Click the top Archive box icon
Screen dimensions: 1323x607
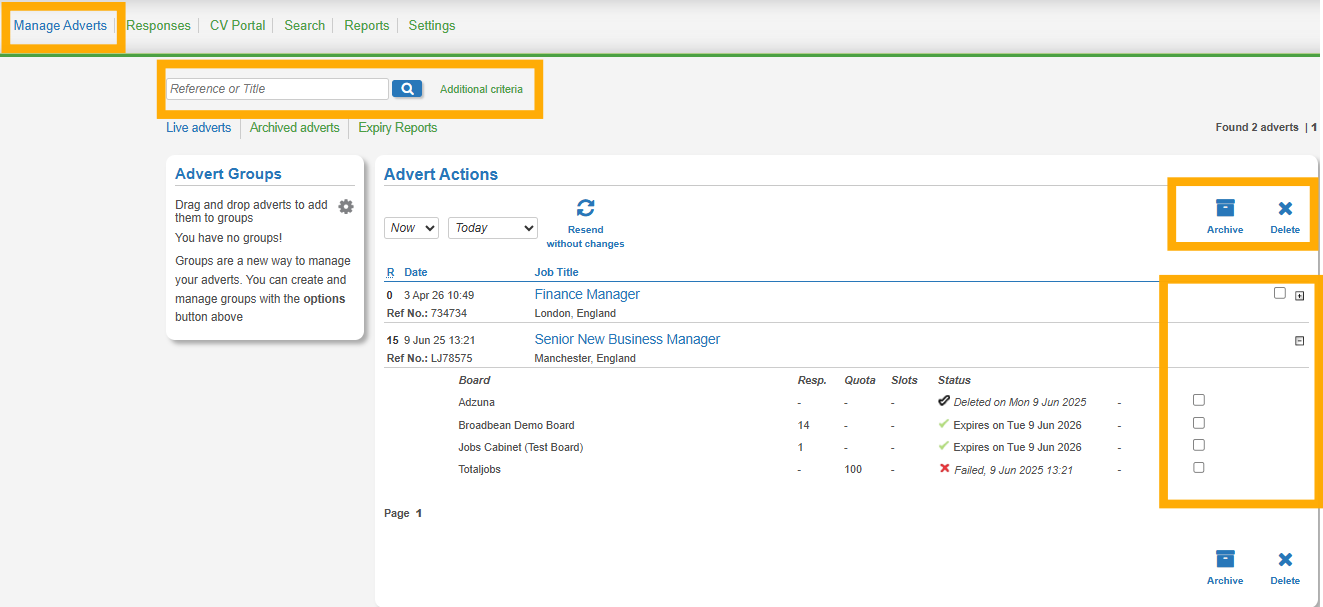pyautogui.click(x=1225, y=207)
